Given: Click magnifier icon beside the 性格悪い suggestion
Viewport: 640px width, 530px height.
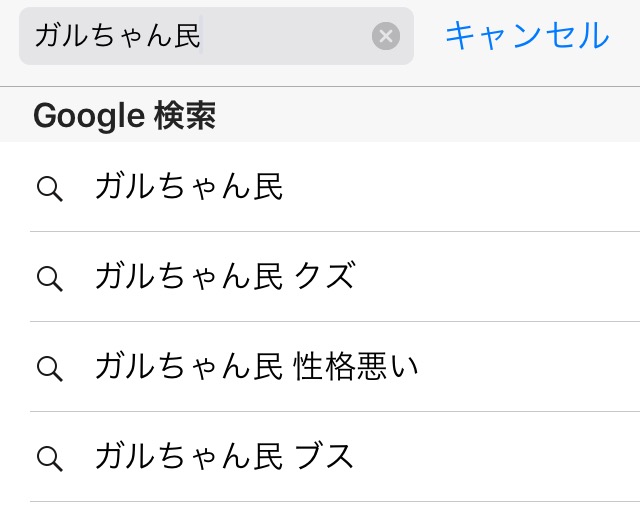Looking at the screenshot, I should coord(50,369).
